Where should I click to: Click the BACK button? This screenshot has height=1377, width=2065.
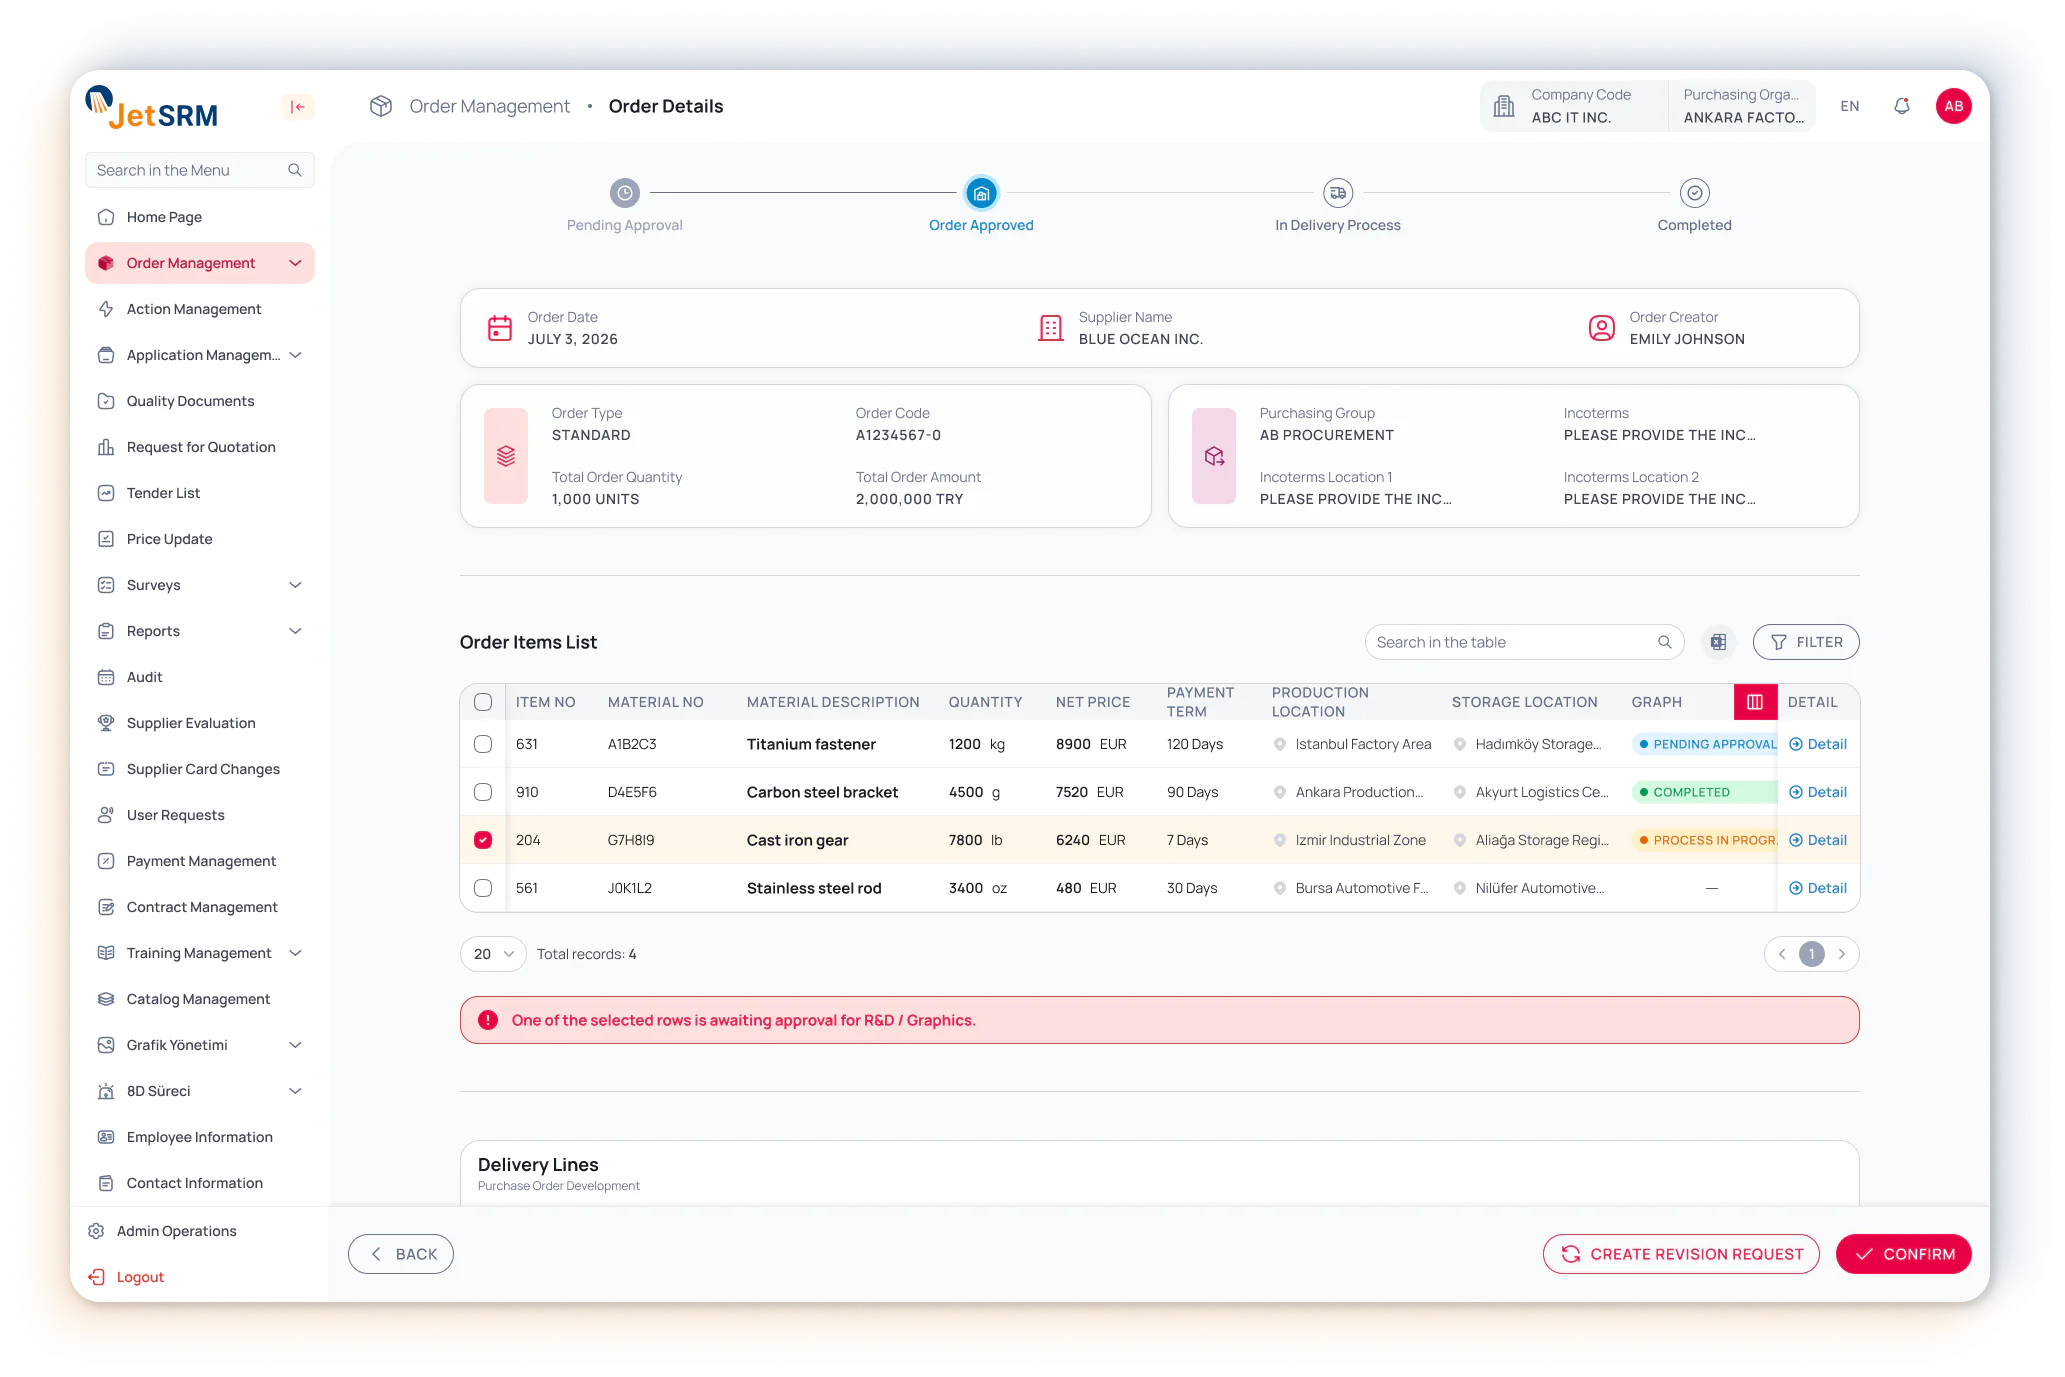[x=401, y=1254]
